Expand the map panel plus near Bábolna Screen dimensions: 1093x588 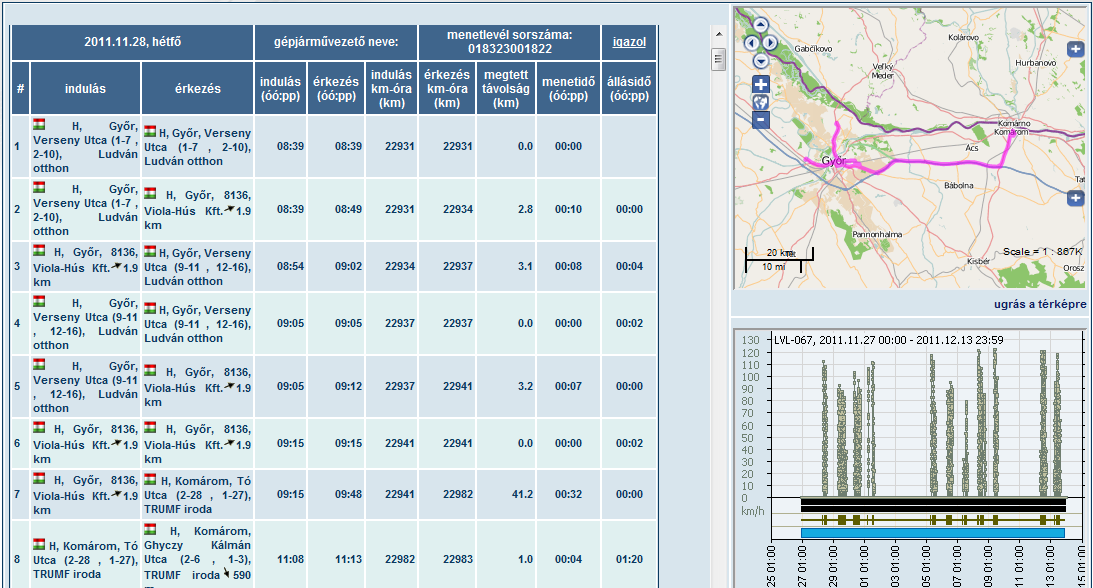coord(1075,199)
